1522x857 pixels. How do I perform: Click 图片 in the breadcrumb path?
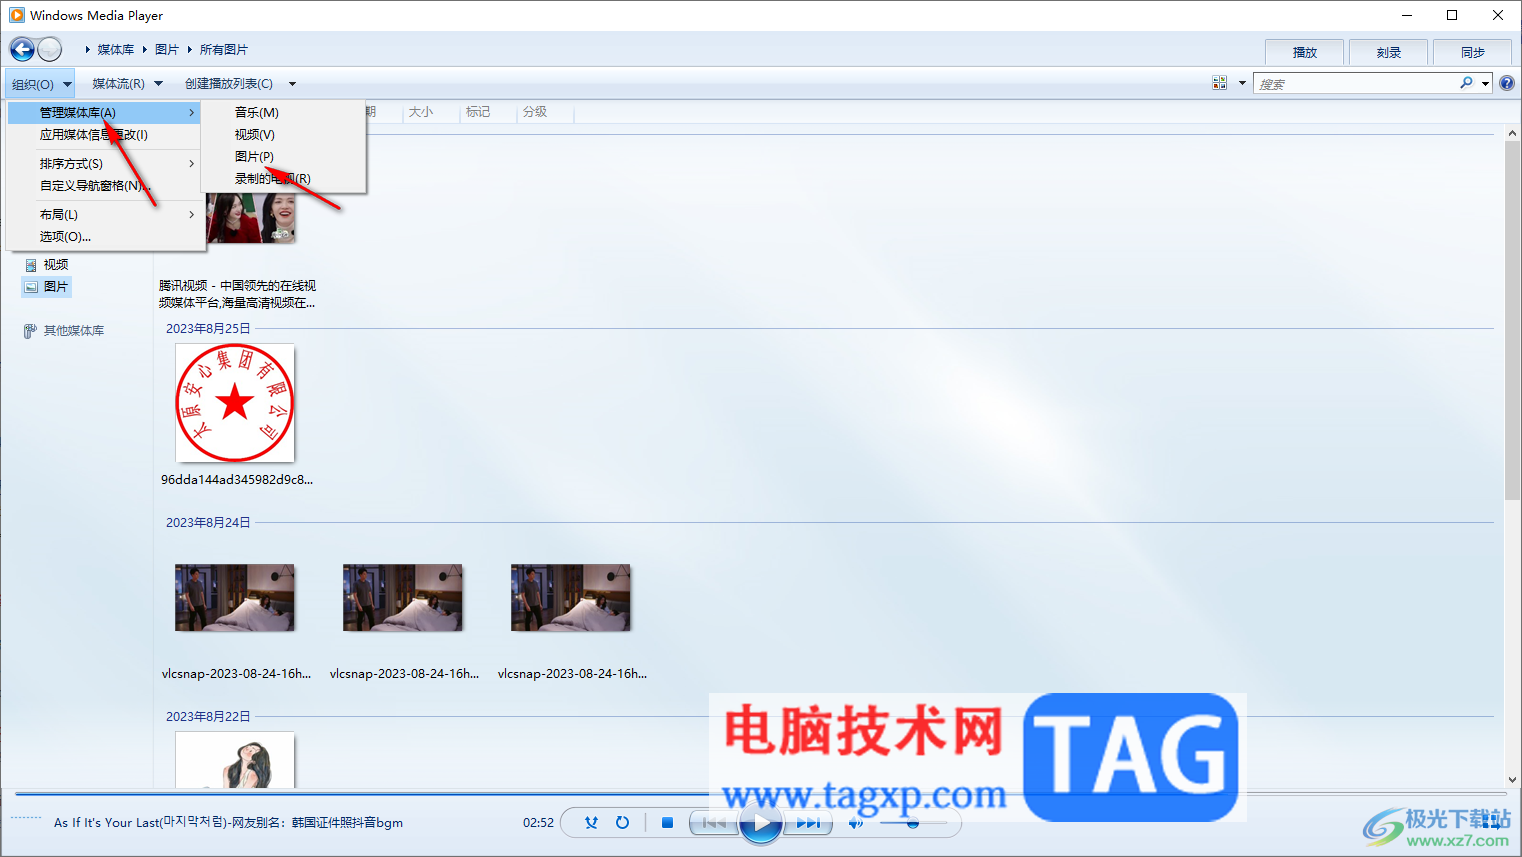click(167, 49)
